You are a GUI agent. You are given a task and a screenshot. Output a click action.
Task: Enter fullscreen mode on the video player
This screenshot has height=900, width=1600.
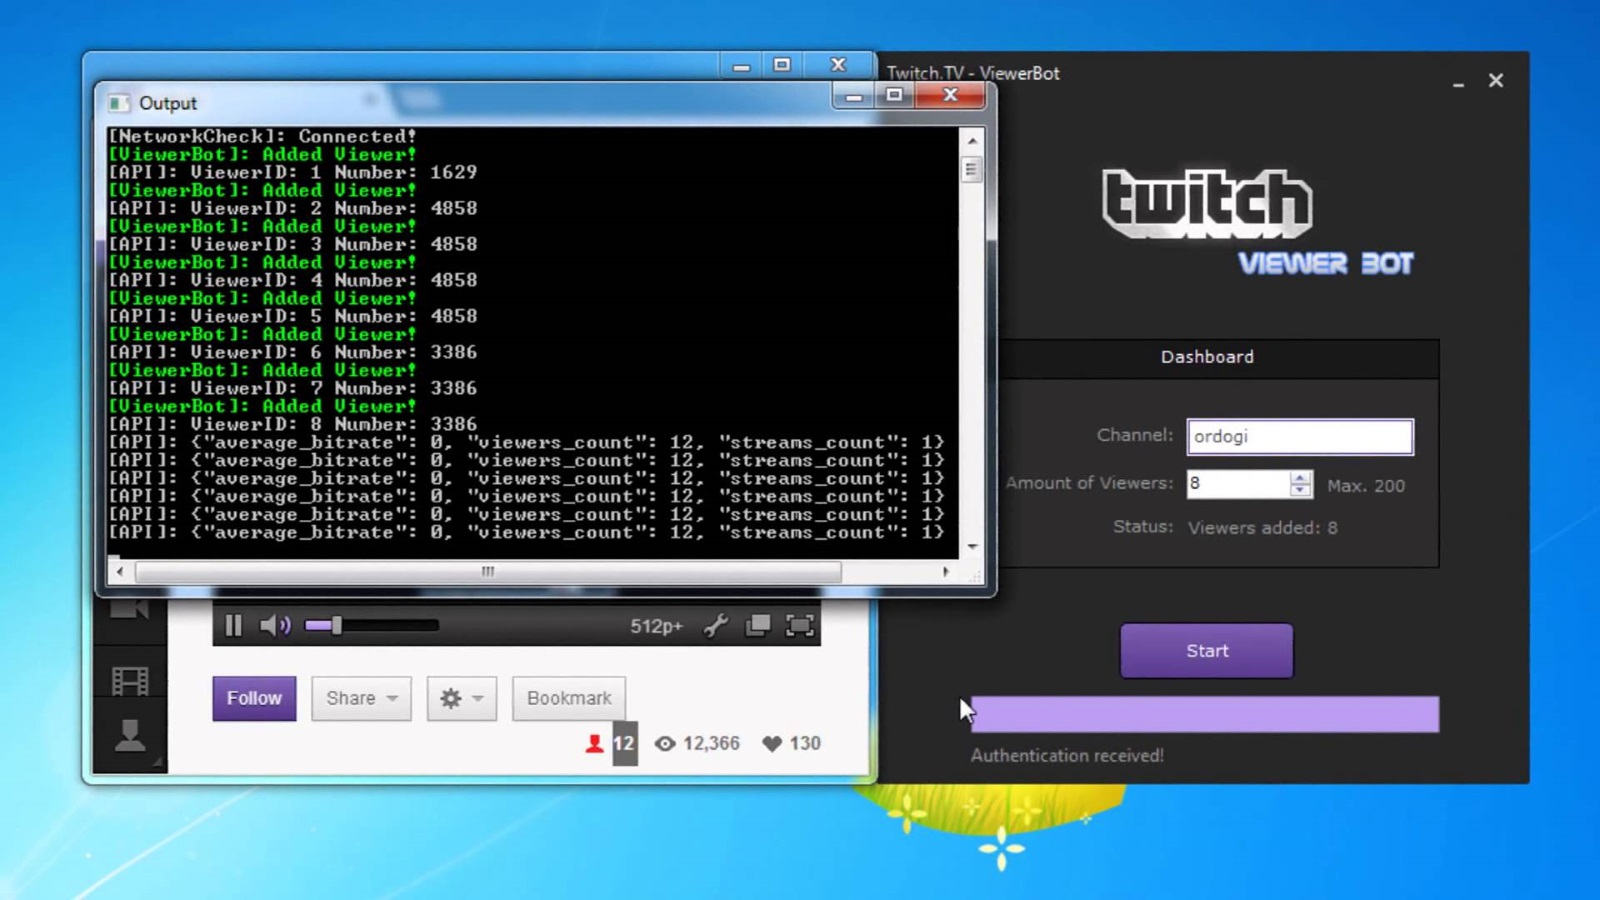click(x=800, y=626)
